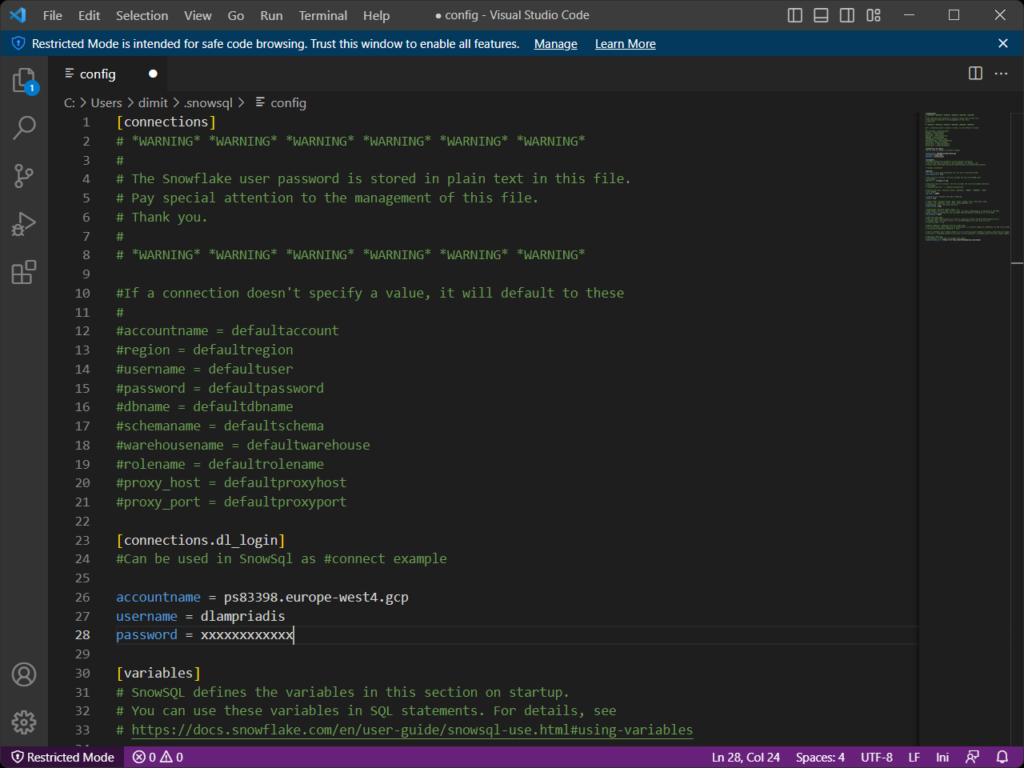
Task: Open the UTF-8 encoding selector
Action: coord(876,757)
